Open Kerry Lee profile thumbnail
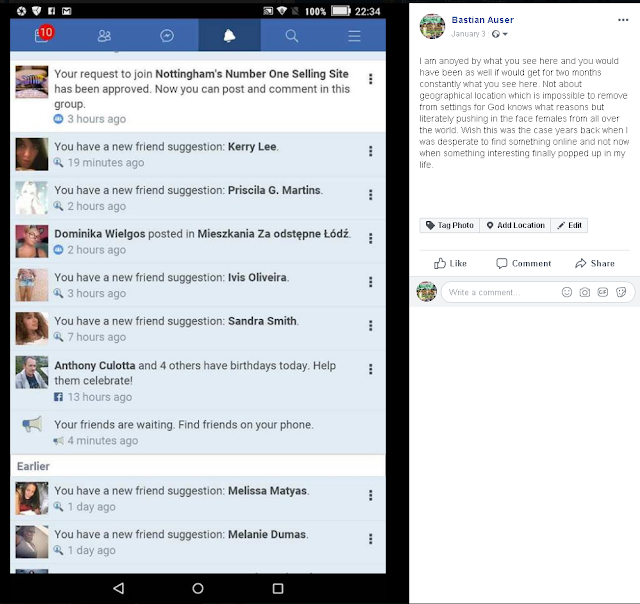Screen dimensions: 640x604 coord(32,154)
